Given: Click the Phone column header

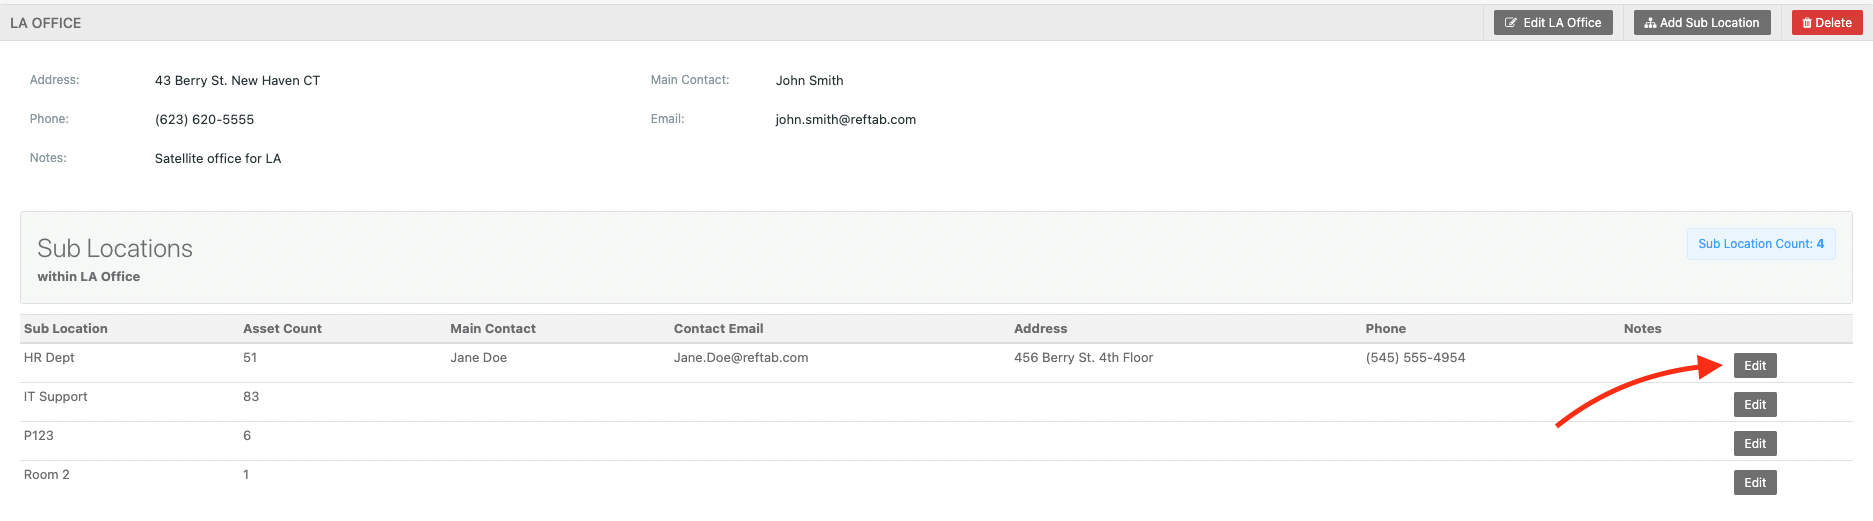Looking at the screenshot, I should pyautogui.click(x=1385, y=329).
